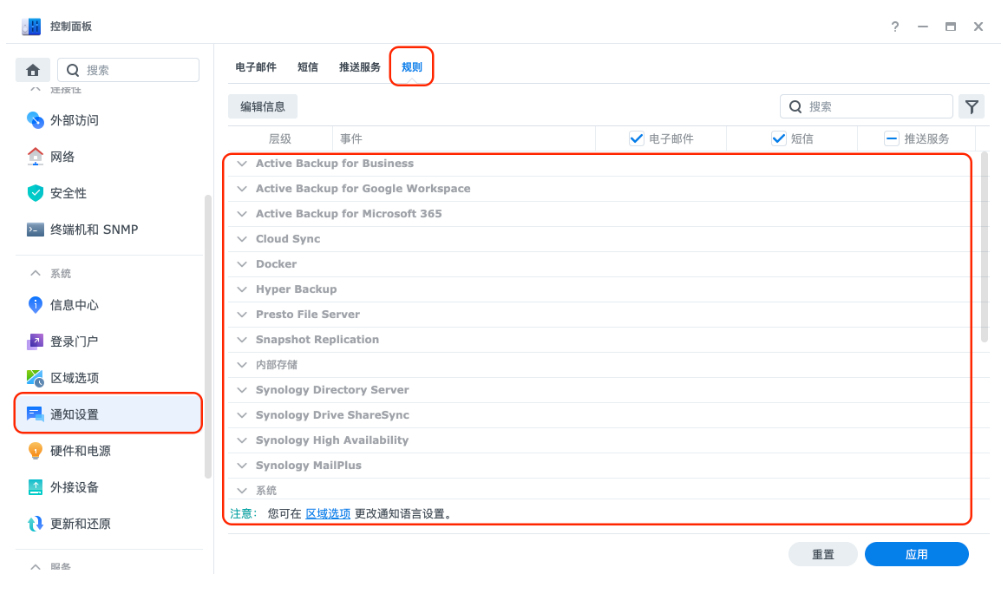Expand Synology Directory Server group
Viewport: 1005px width, 592px height.
[x=242, y=390]
